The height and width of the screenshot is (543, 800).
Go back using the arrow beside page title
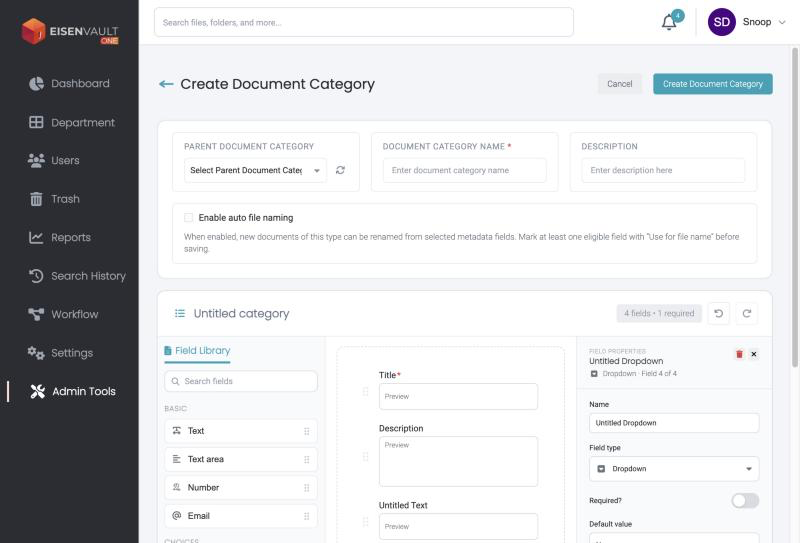click(x=166, y=84)
